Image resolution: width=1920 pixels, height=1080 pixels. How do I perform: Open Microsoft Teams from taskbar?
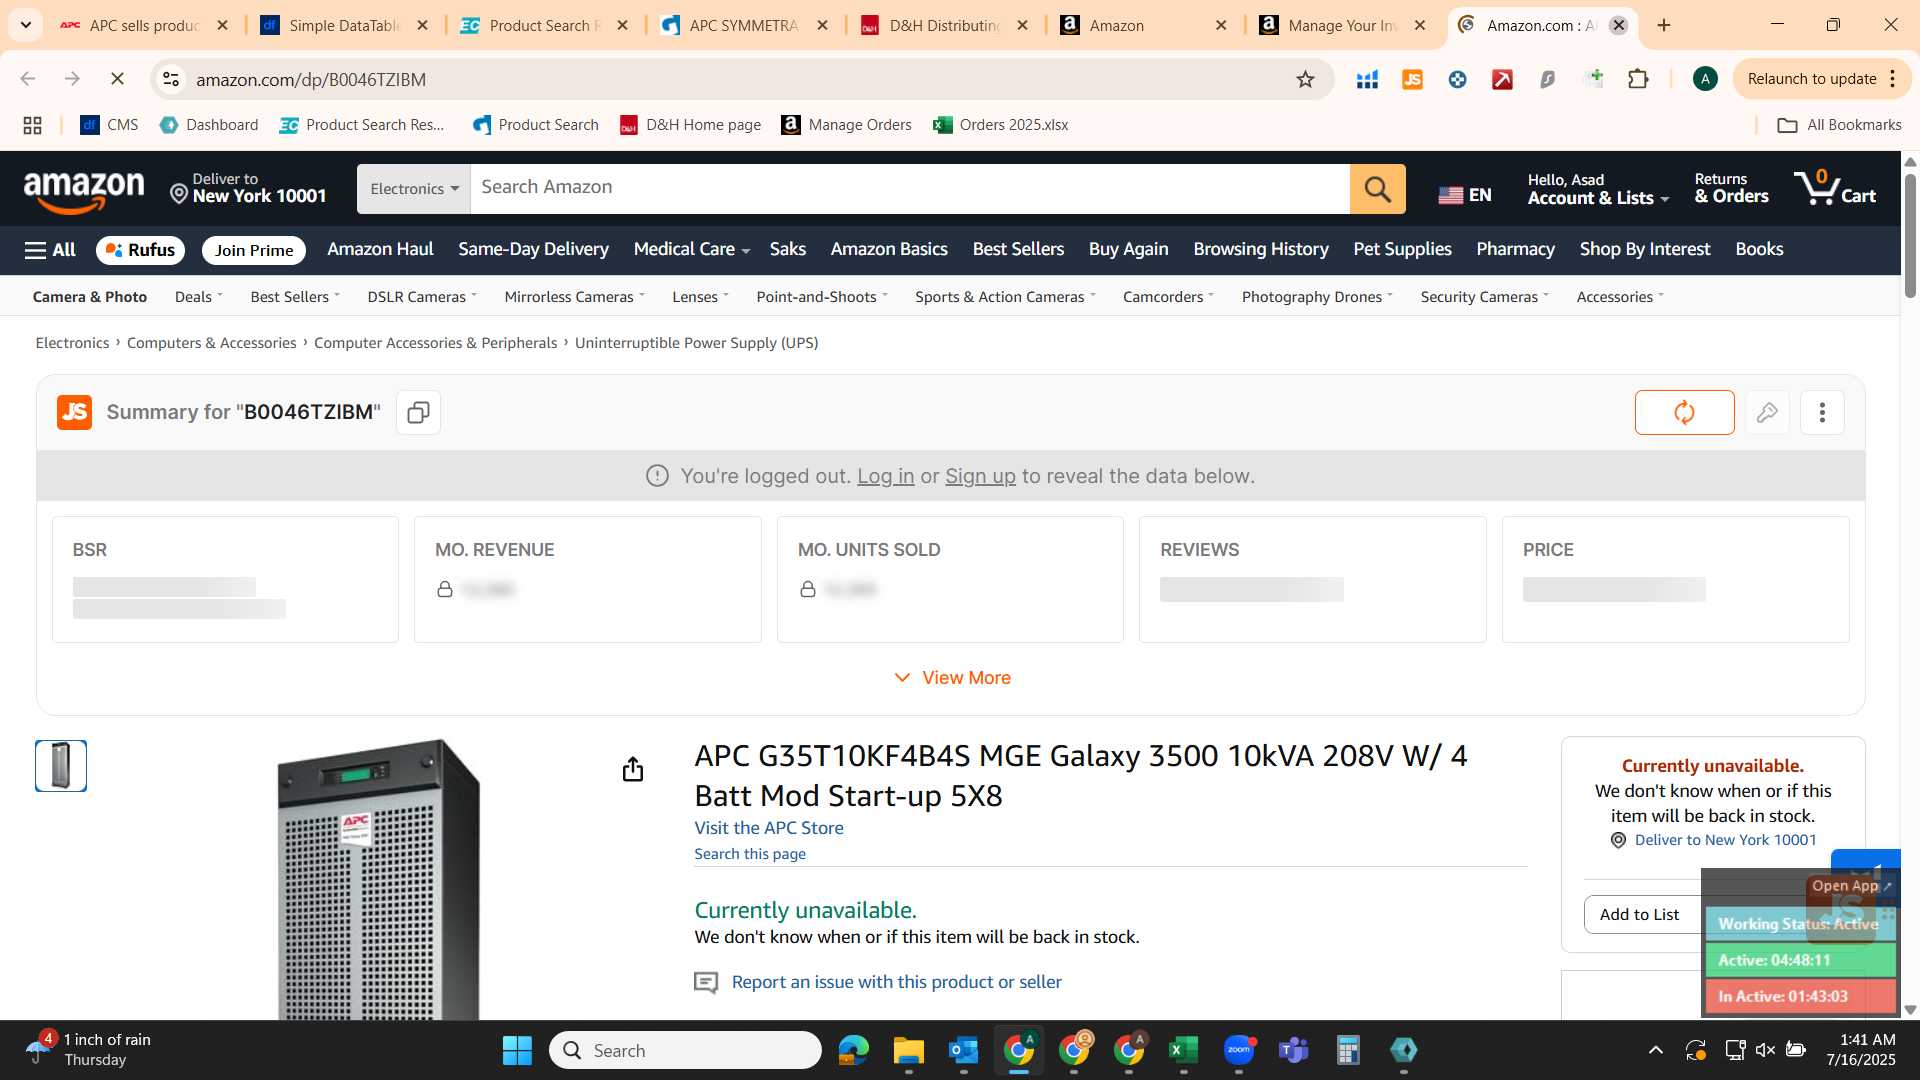point(1293,1050)
